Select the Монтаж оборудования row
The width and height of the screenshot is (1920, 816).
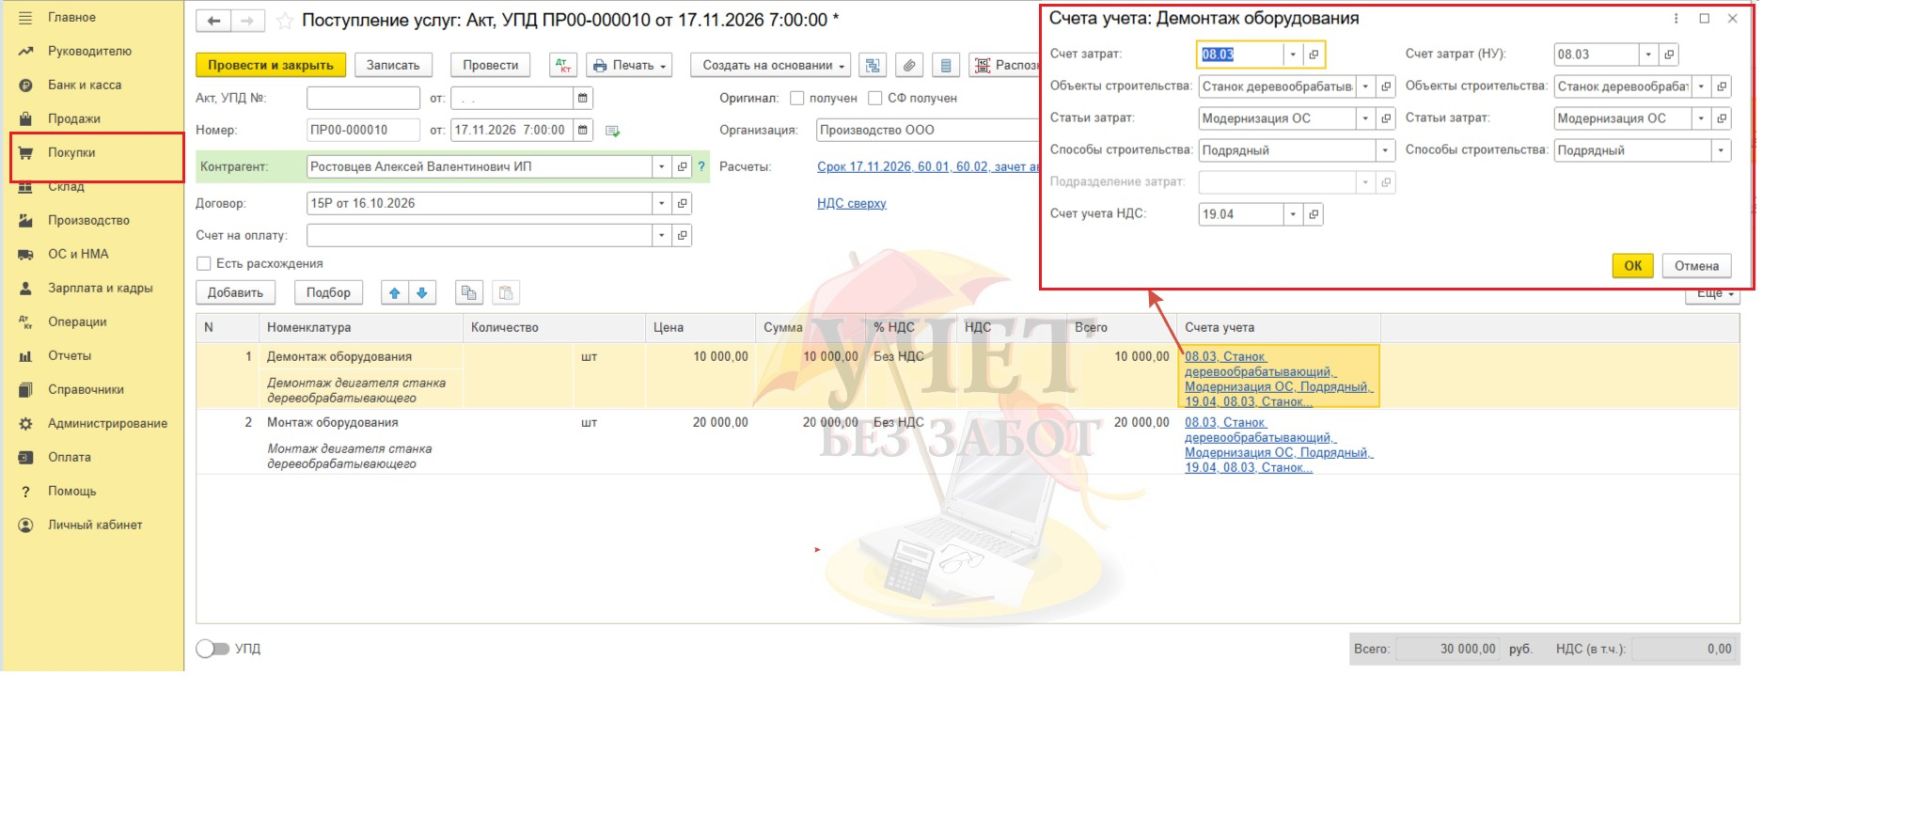(967, 443)
